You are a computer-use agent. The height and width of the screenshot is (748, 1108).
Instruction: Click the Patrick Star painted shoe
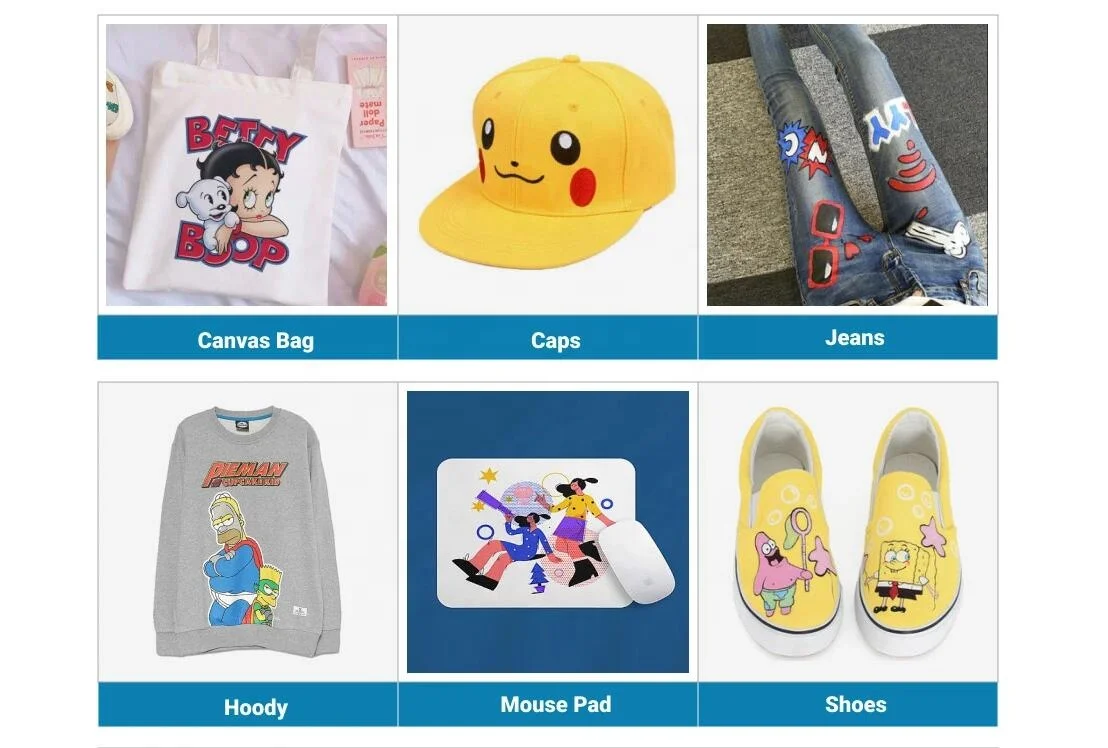pyautogui.click(x=789, y=530)
